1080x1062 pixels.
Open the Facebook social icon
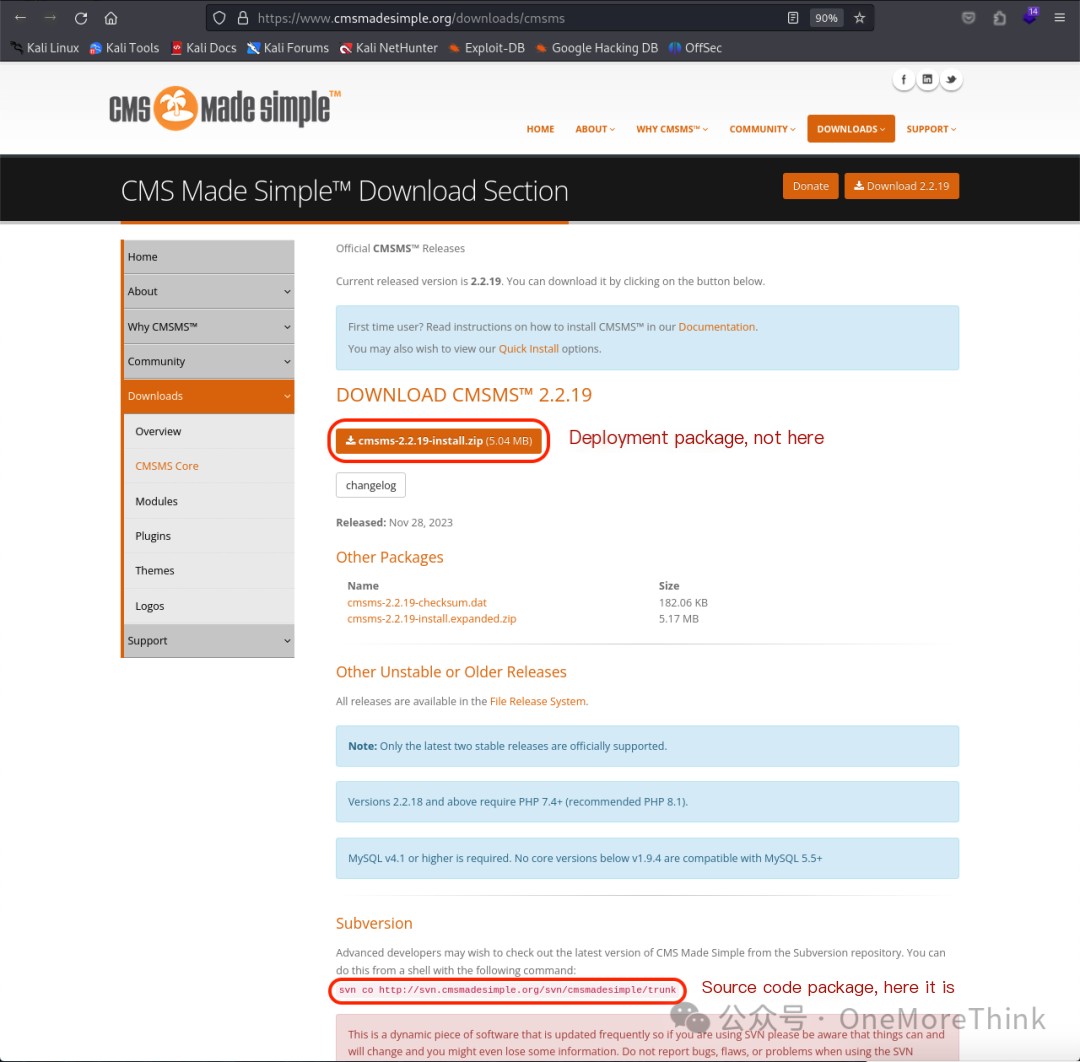coord(904,79)
